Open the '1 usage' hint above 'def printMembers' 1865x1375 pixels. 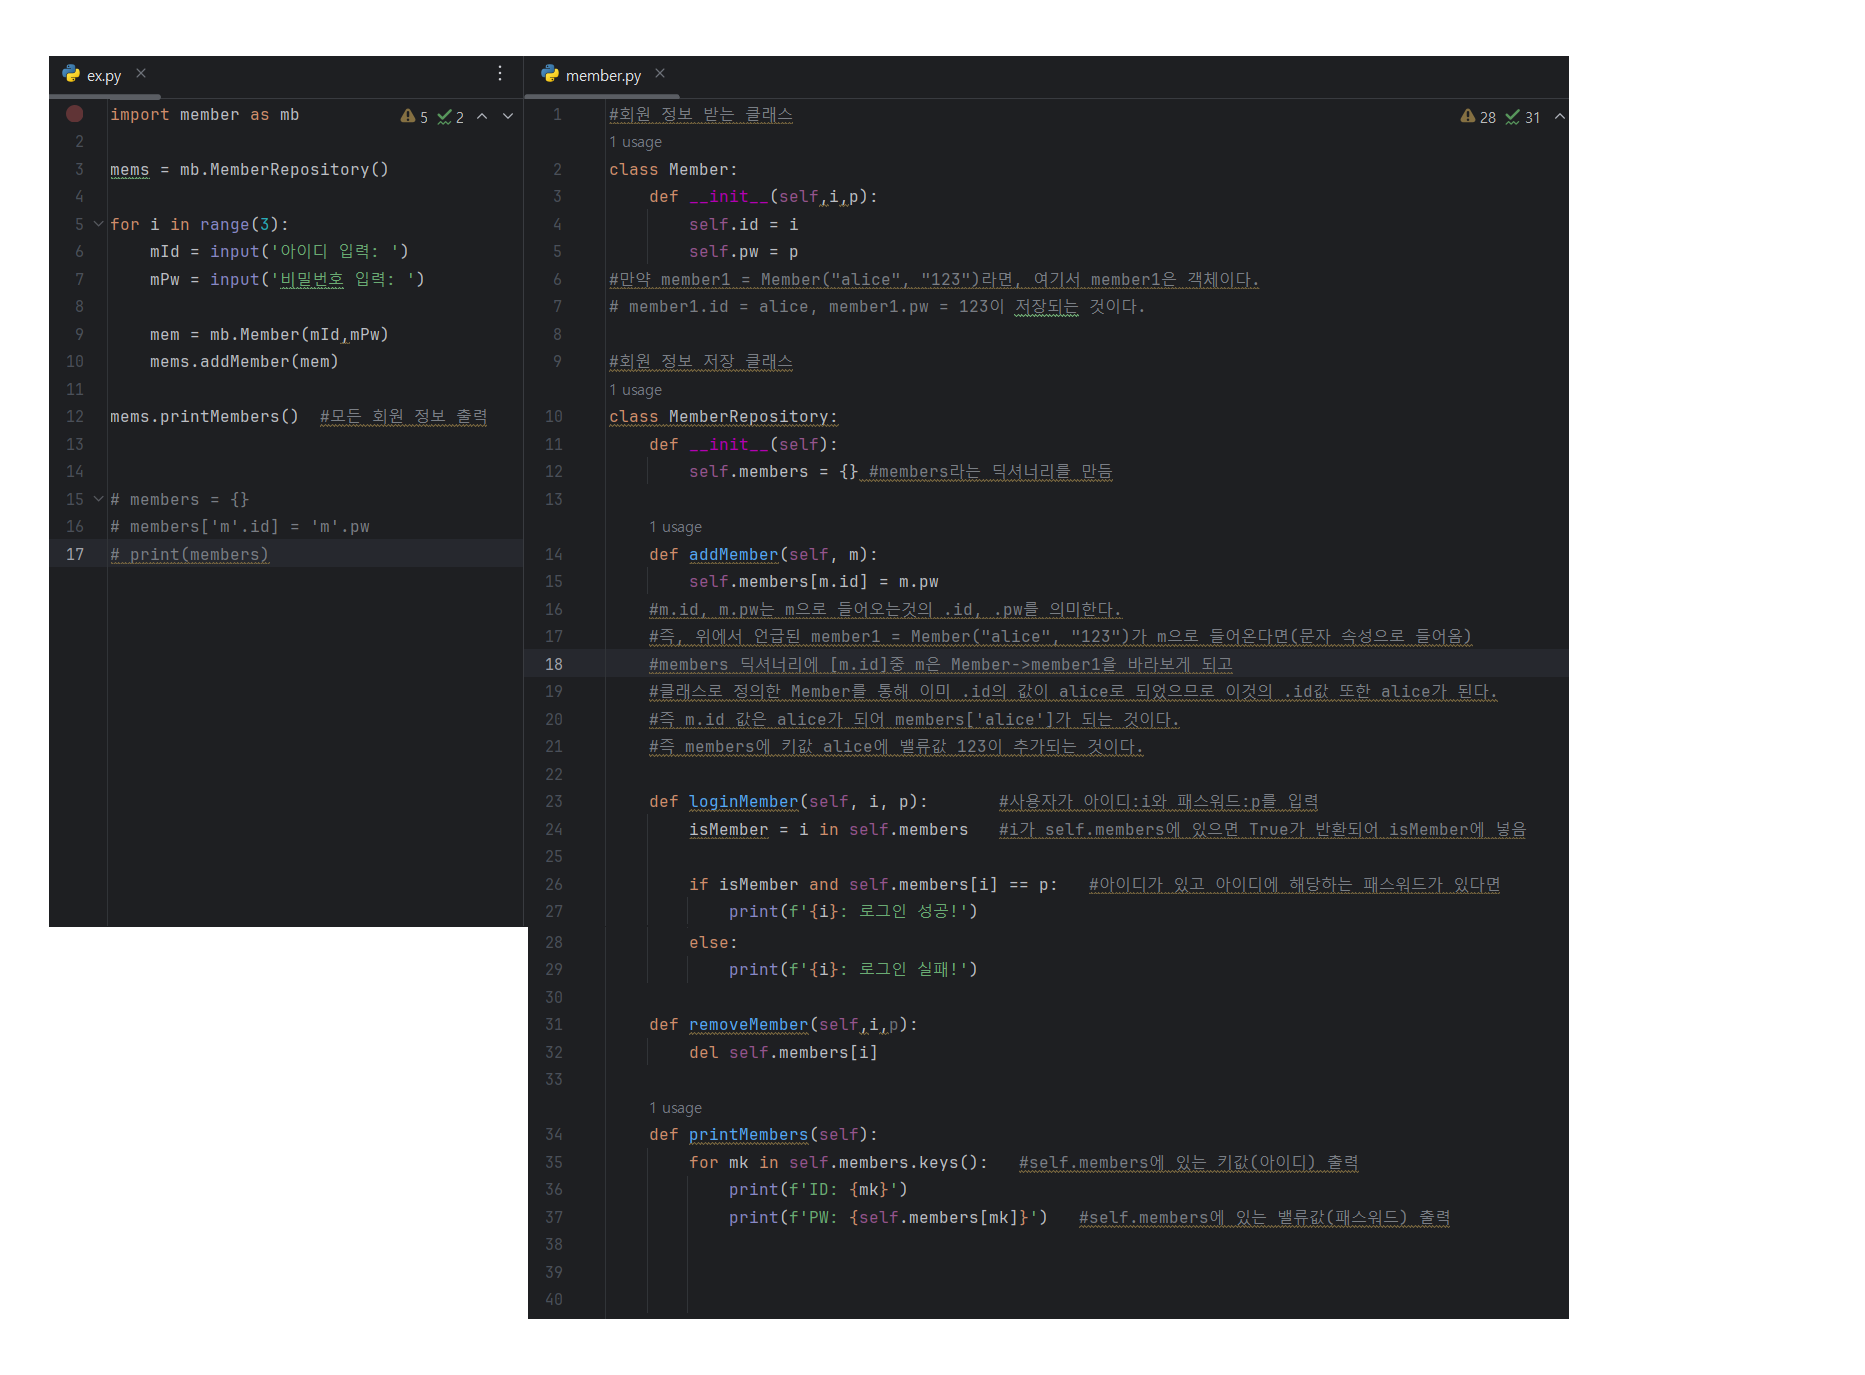[x=676, y=1108]
